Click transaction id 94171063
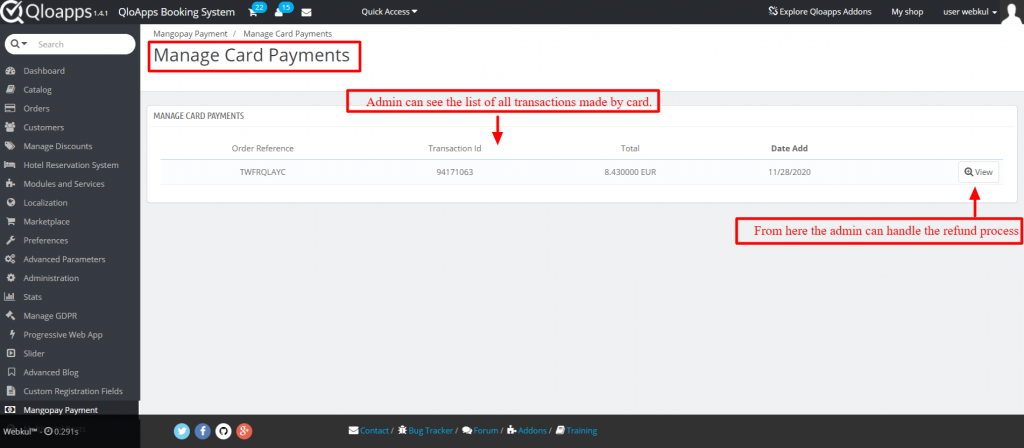 455,172
